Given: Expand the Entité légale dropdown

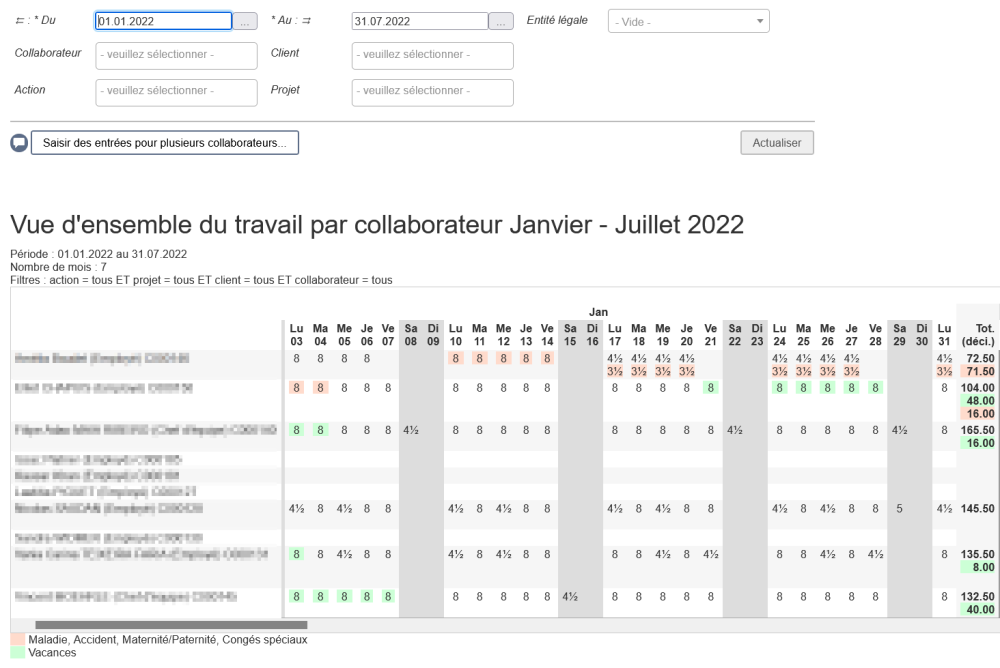Looking at the screenshot, I should [x=688, y=21].
